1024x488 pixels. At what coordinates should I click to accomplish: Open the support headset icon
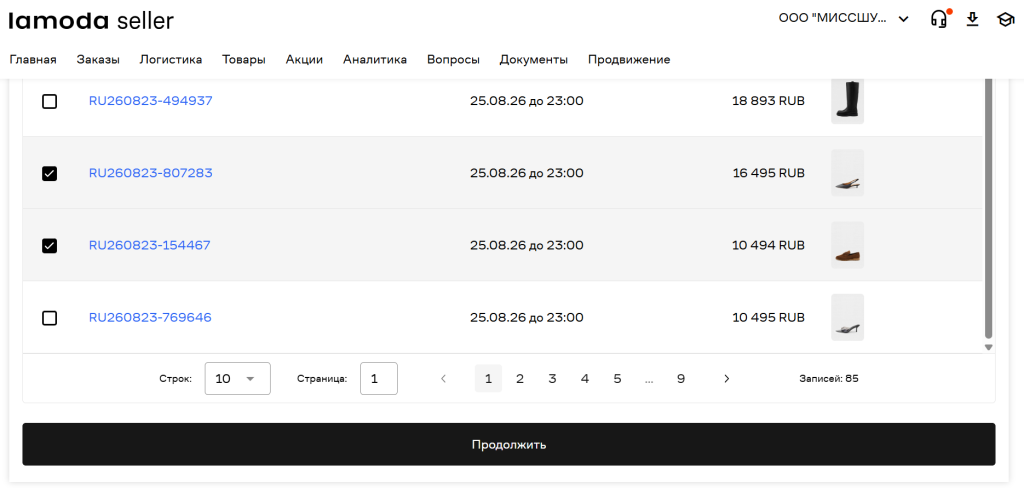click(x=938, y=19)
